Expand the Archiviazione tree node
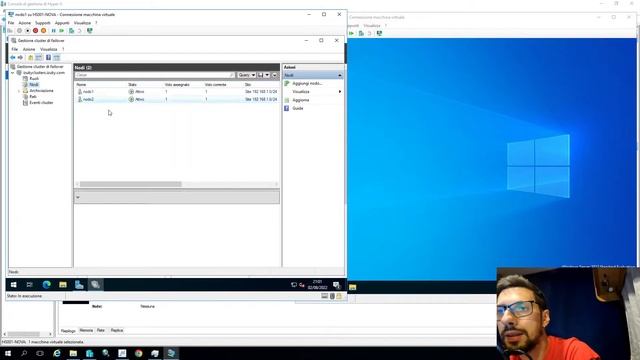Viewport: 640px width, 360px height. point(19,91)
